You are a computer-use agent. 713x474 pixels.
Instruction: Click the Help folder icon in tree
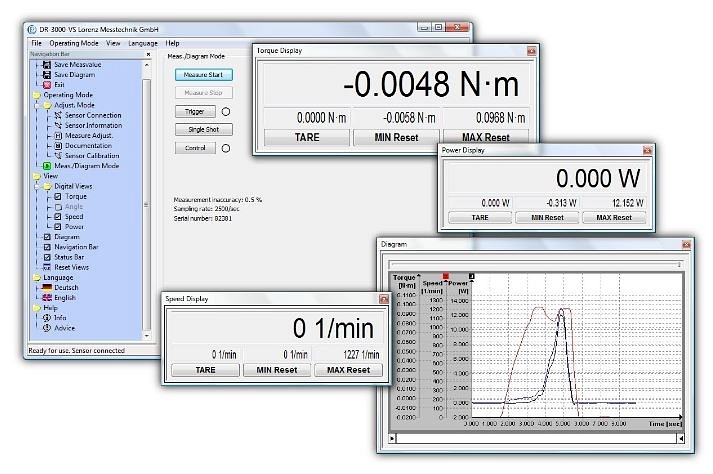point(36,308)
